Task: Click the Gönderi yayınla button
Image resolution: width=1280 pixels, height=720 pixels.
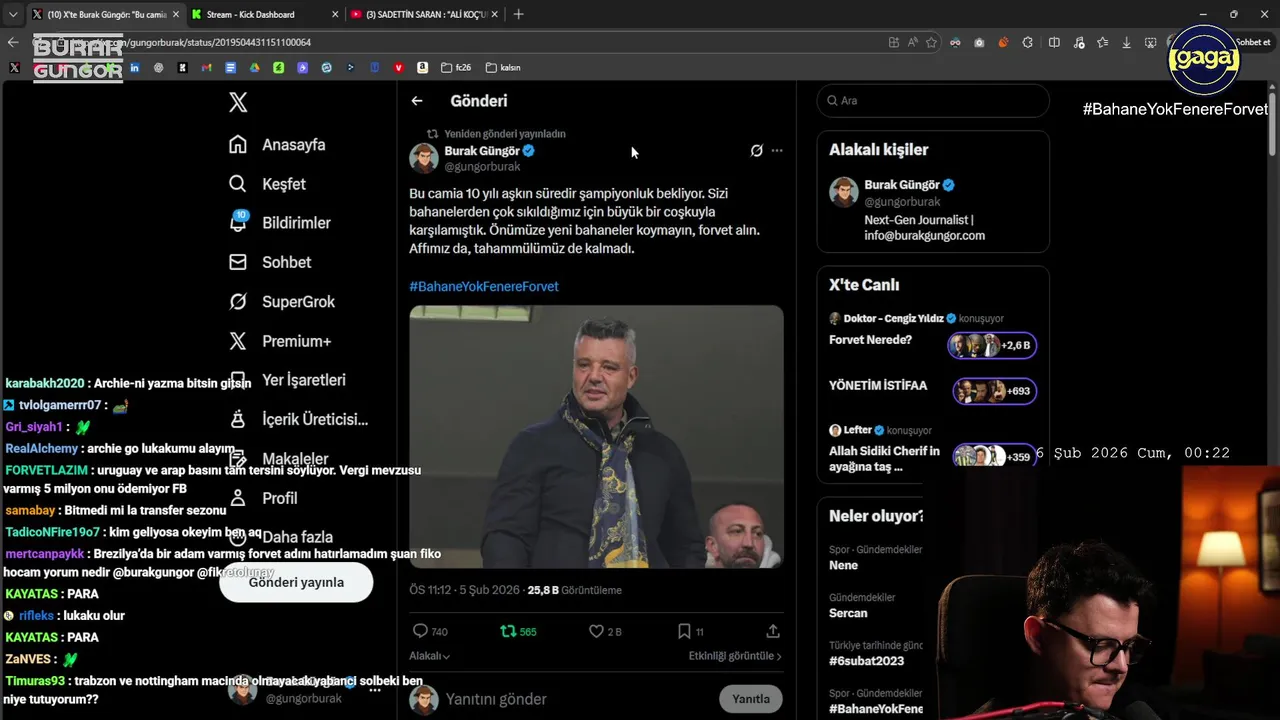Action: point(296,582)
